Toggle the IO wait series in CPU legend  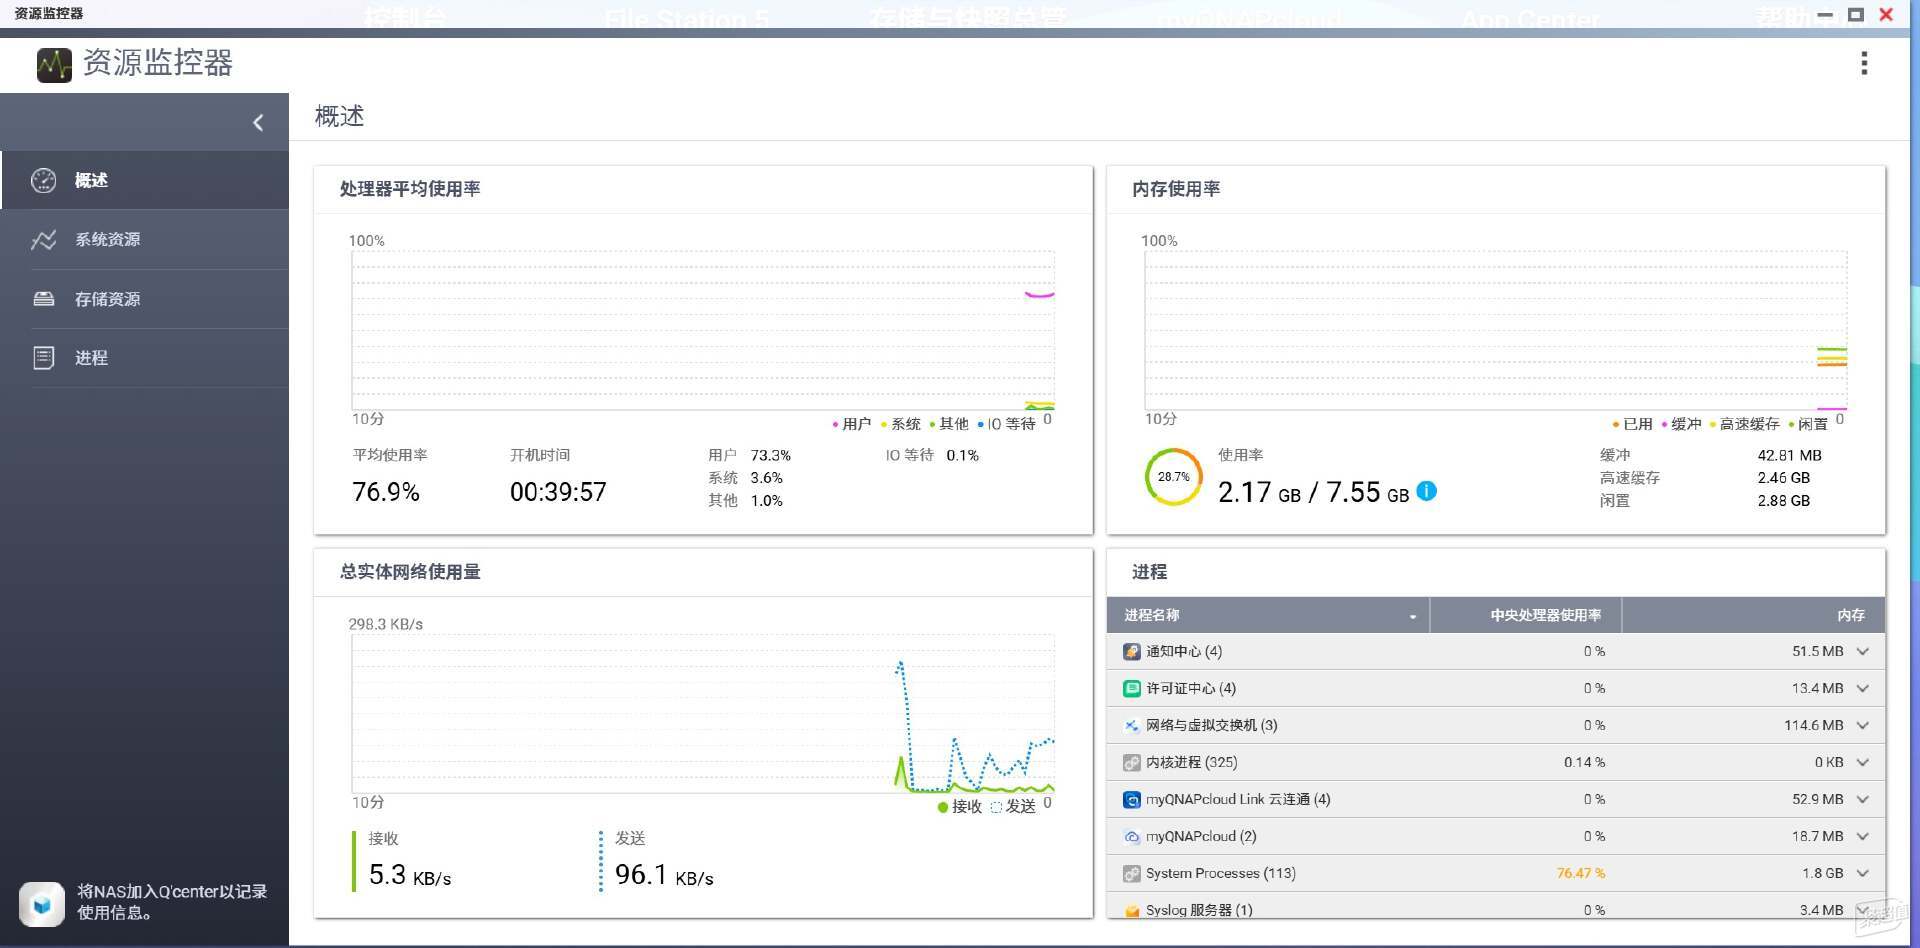coord(1006,424)
